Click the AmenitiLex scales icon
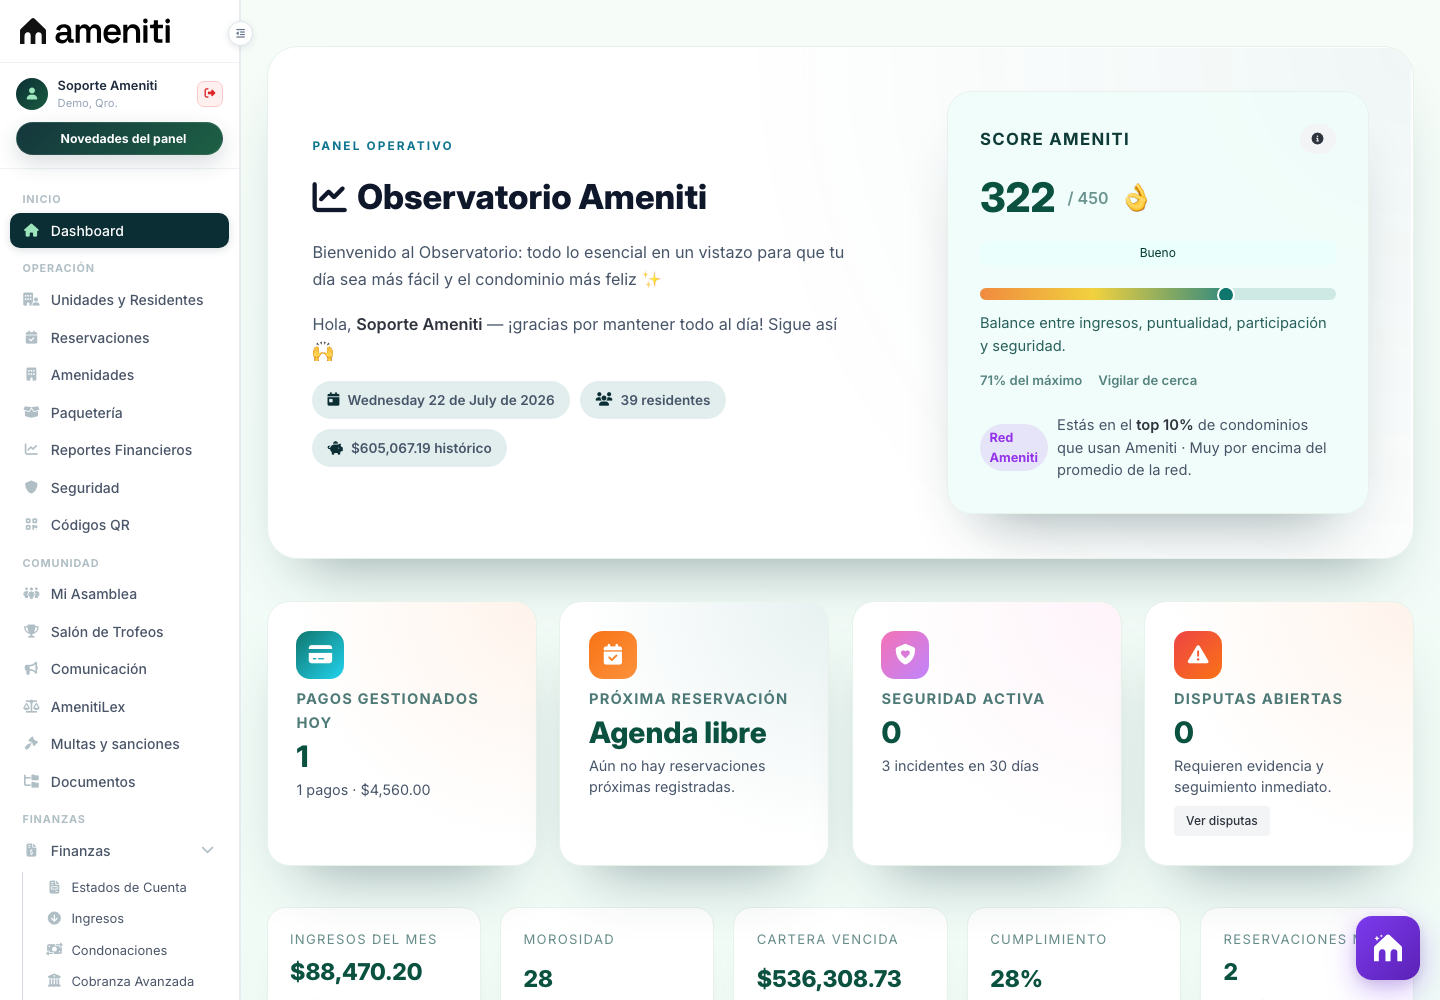This screenshot has width=1440, height=1000. 31,707
